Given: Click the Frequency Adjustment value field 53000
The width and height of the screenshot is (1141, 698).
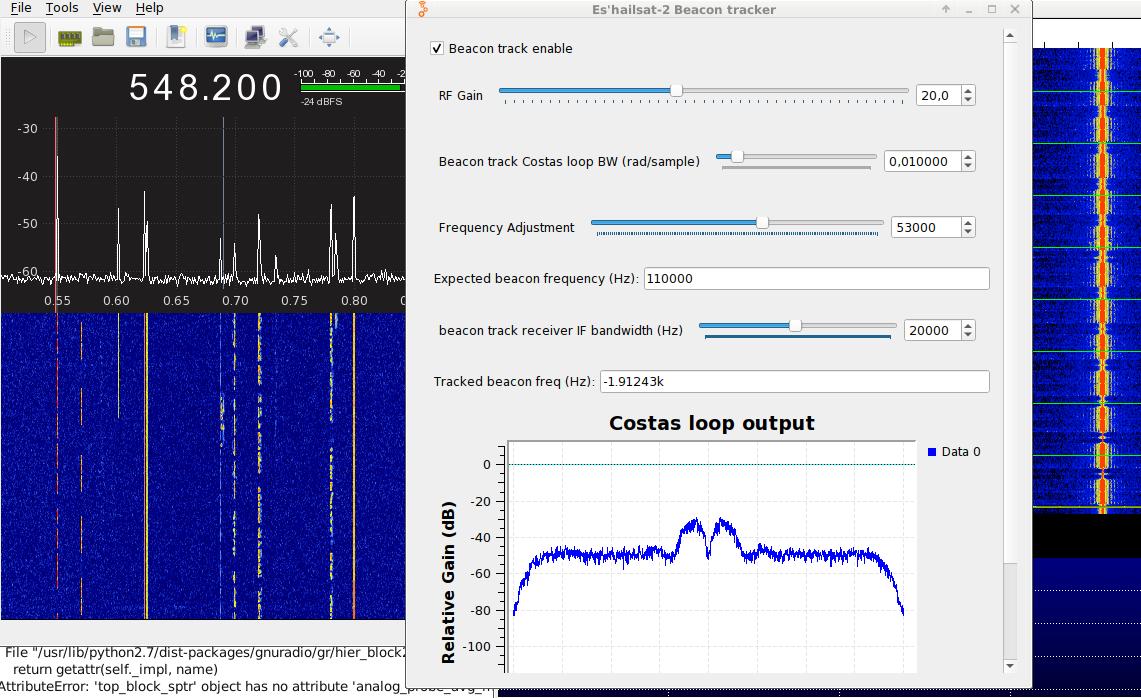Looking at the screenshot, I should pyautogui.click(x=926, y=228).
